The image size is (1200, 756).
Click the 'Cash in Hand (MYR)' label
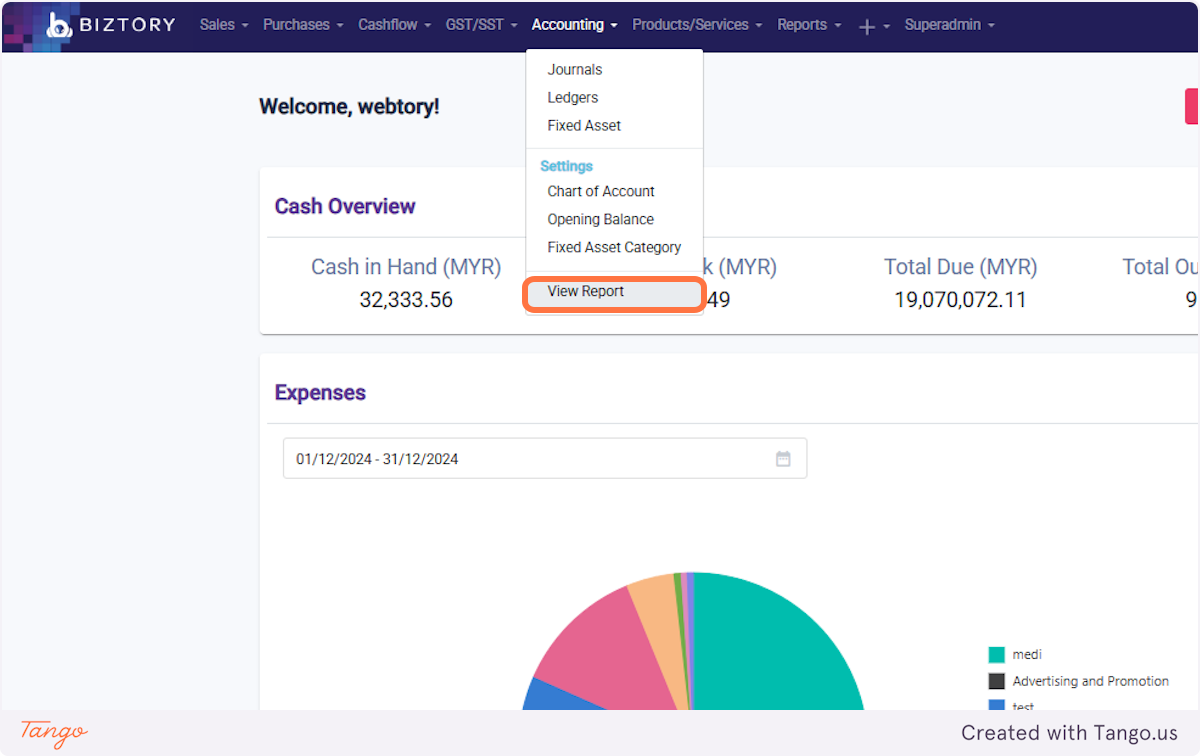click(x=406, y=267)
